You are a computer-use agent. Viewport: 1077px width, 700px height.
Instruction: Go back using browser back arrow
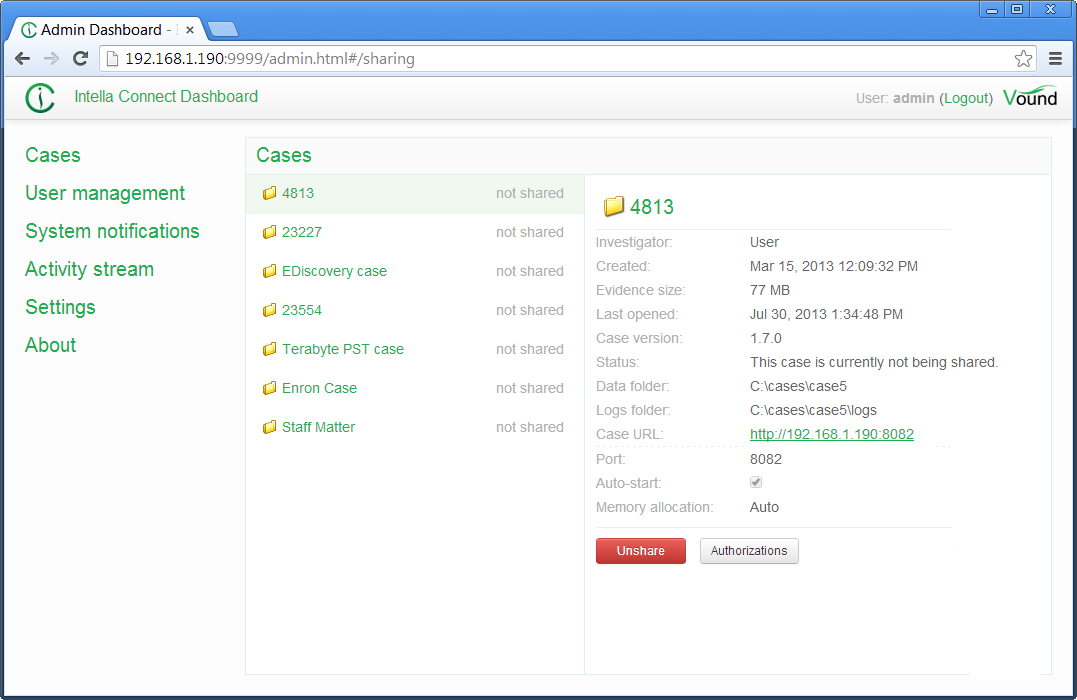pyautogui.click(x=22, y=59)
